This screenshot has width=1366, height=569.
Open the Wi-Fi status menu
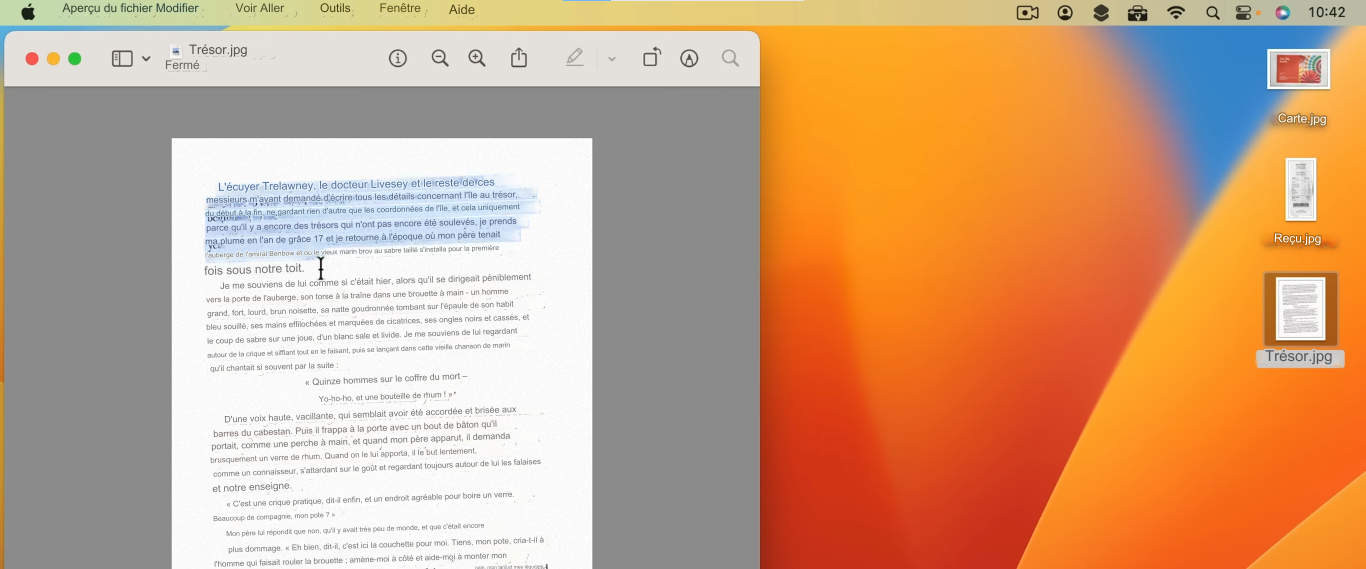point(1176,13)
